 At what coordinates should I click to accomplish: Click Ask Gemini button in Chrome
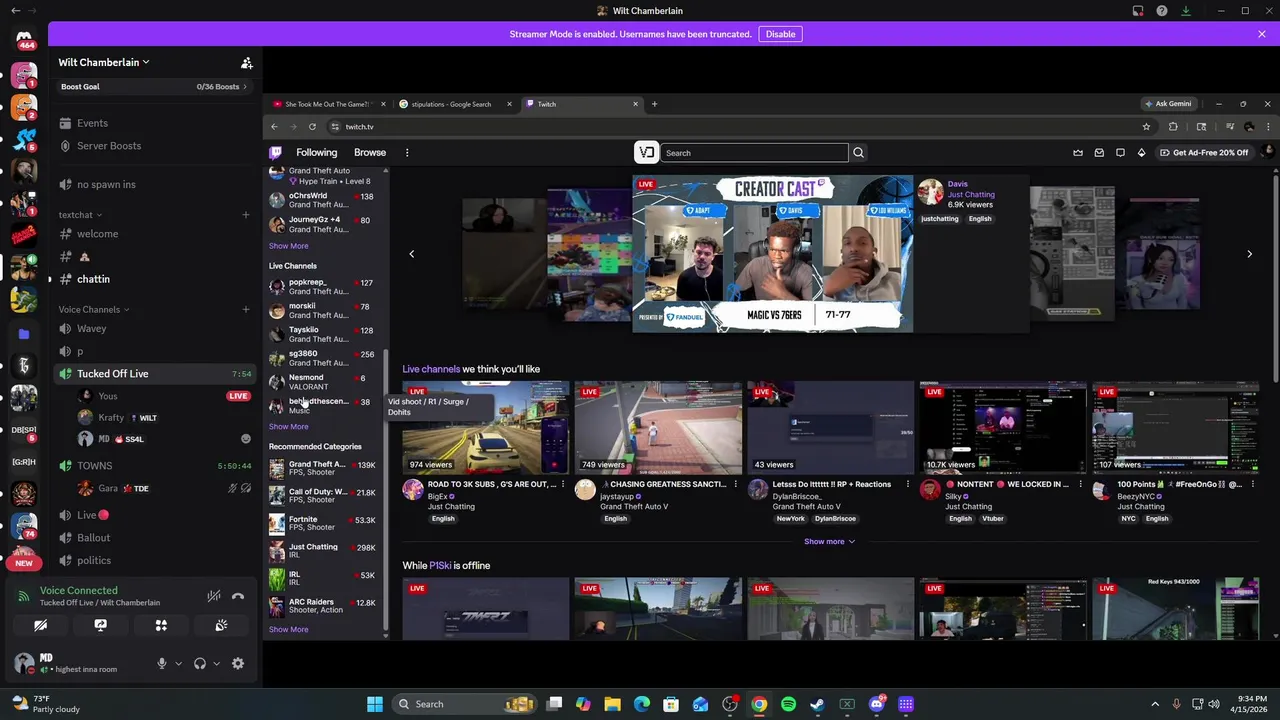point(1167,104)
